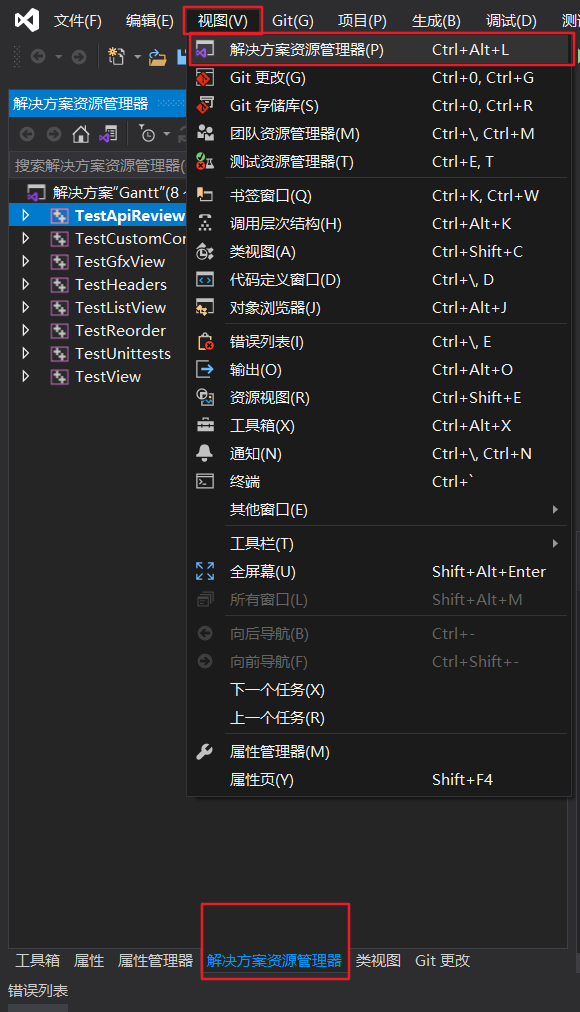580x1012 pixels.
Task: Open Git 更改(G) from the View menu
Action: (x=379, y=77)
